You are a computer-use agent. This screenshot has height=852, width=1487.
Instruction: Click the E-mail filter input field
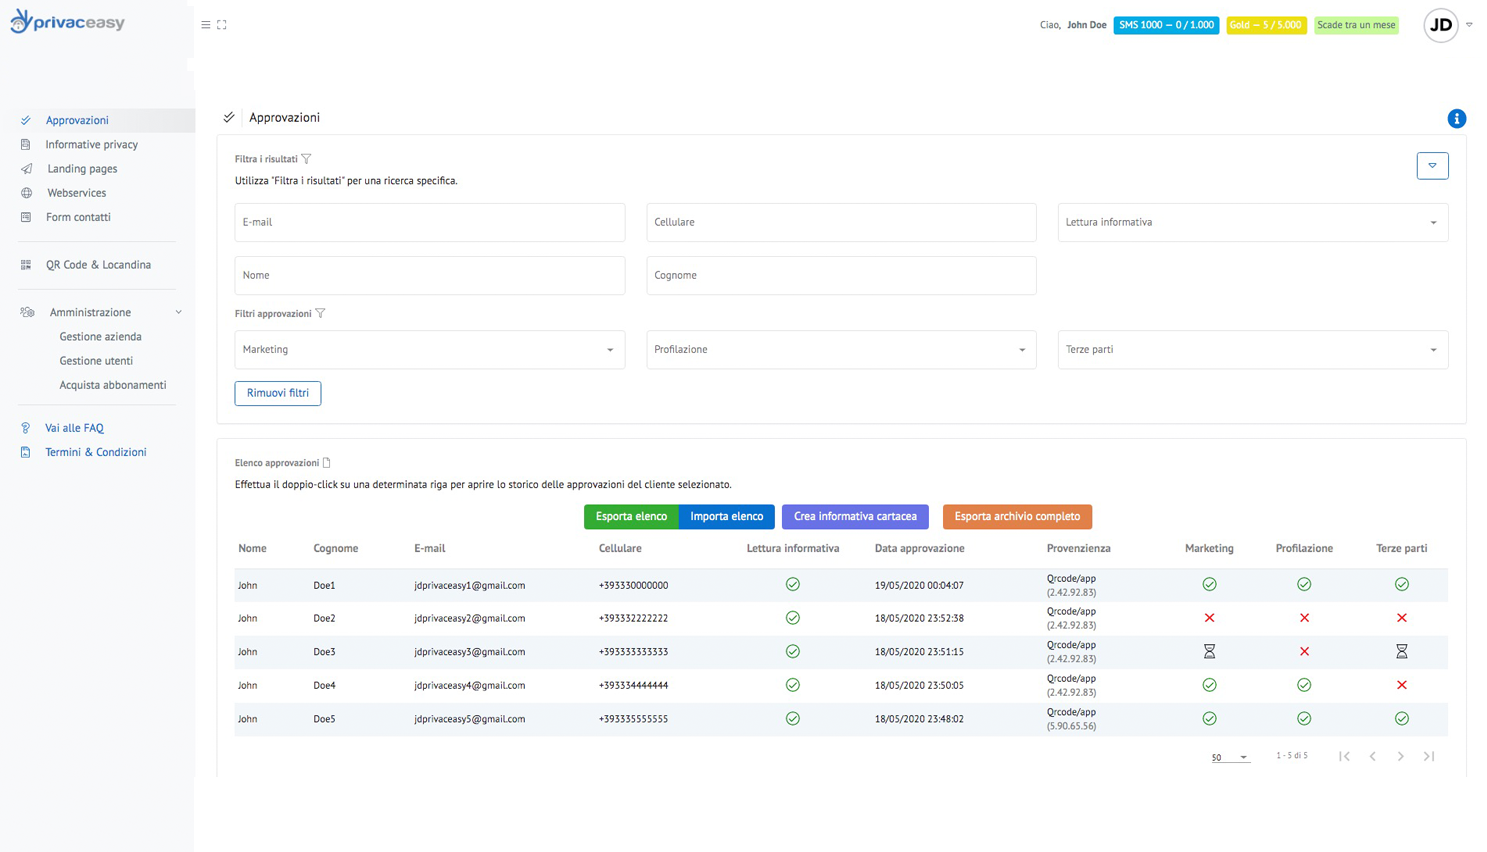(x=429, y=222)
